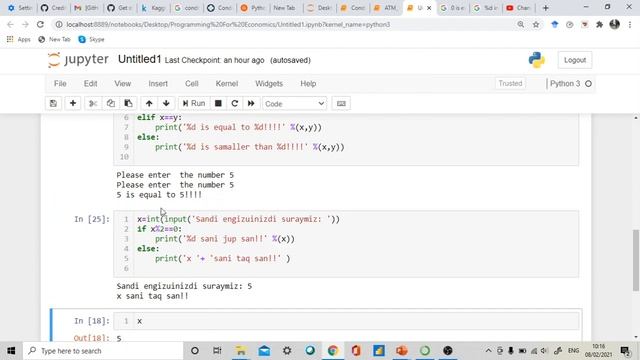Click the Logout button
640x360 pixels.
coord(575,60)
